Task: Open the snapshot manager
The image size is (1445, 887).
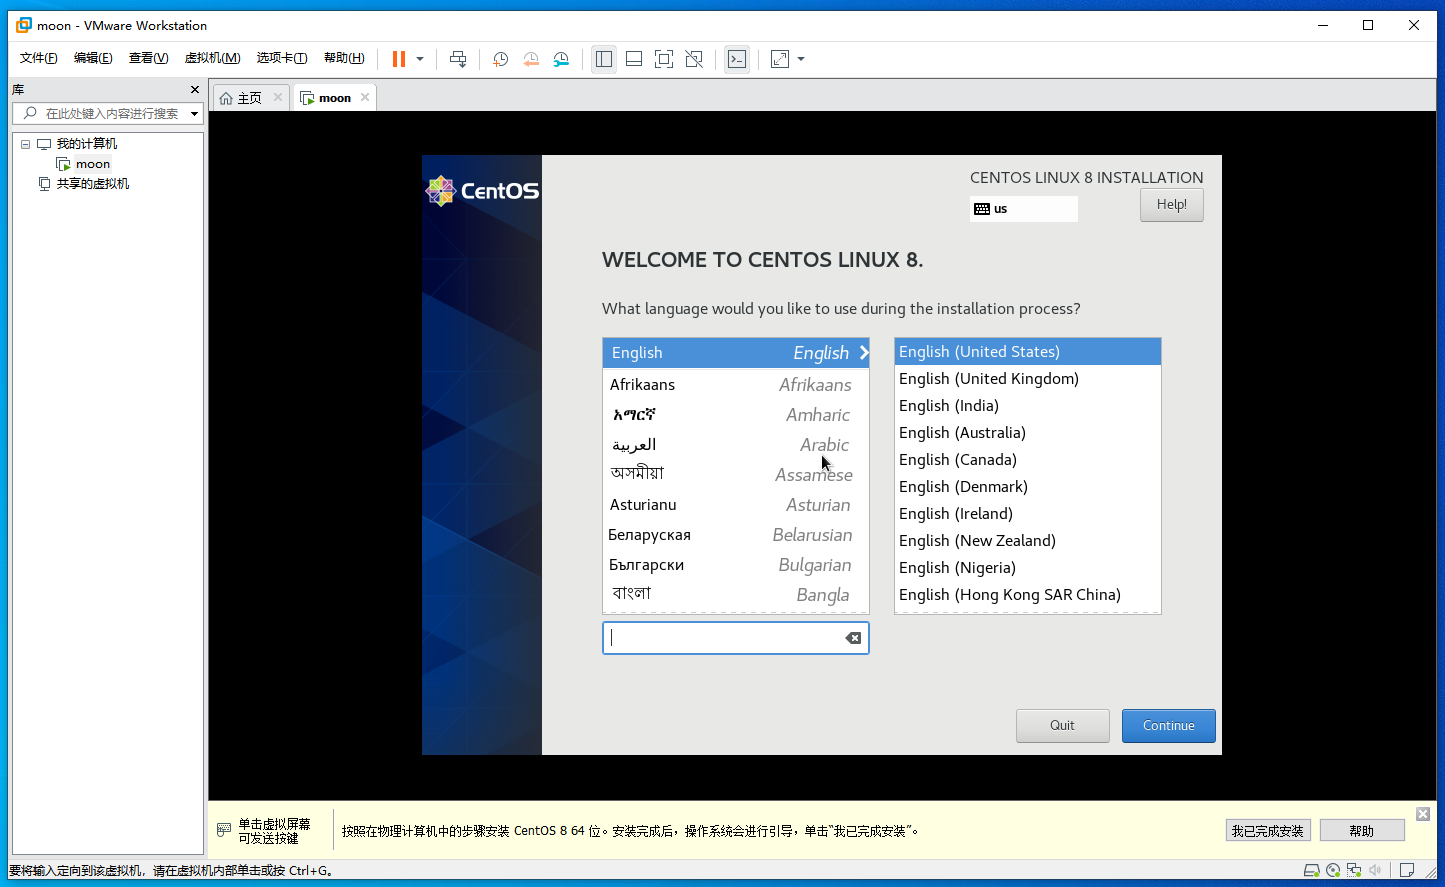Action: pyautogui.click(x=561, y=59)
